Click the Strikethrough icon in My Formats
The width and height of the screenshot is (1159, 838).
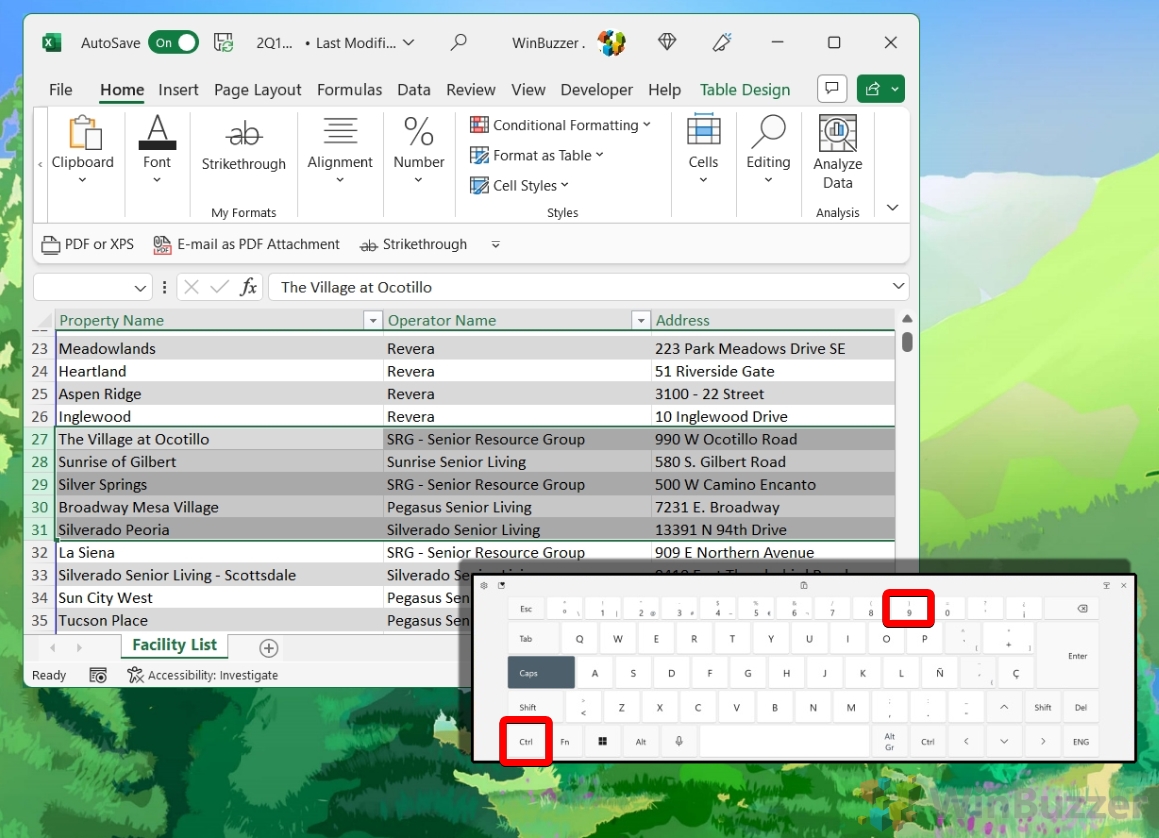pos(243,134)
